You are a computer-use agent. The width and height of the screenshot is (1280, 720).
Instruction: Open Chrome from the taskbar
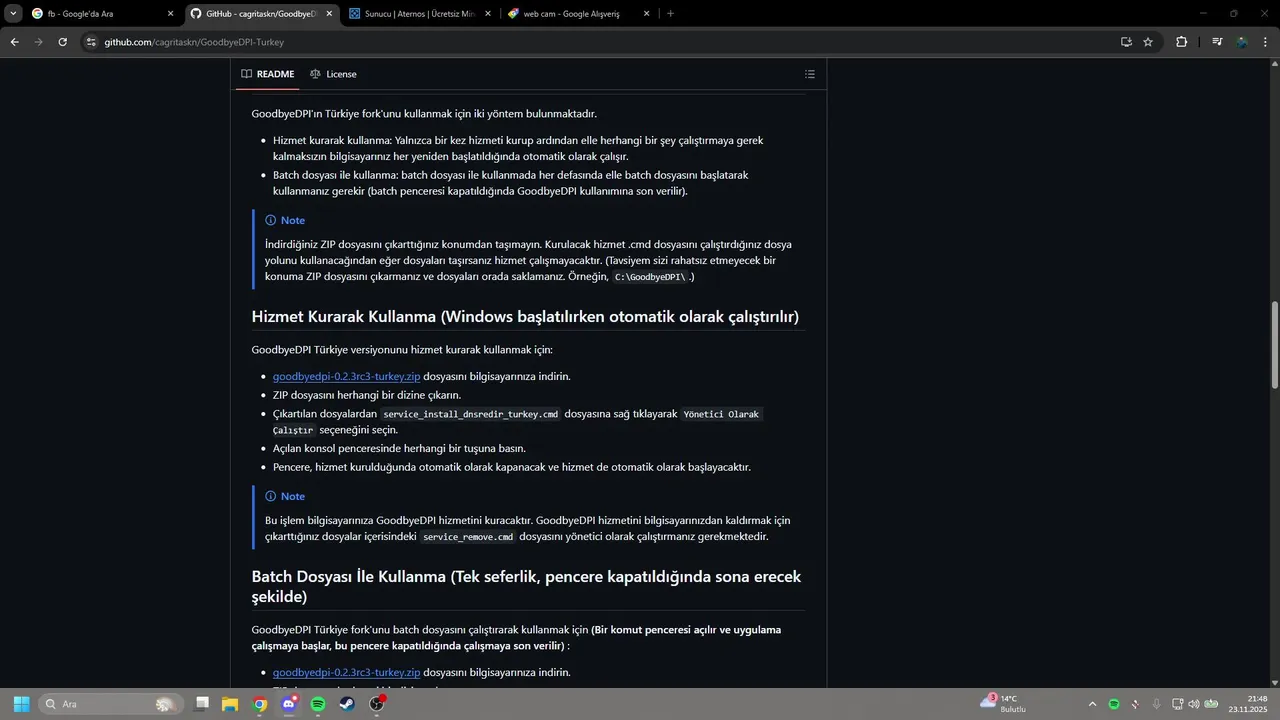260,704
